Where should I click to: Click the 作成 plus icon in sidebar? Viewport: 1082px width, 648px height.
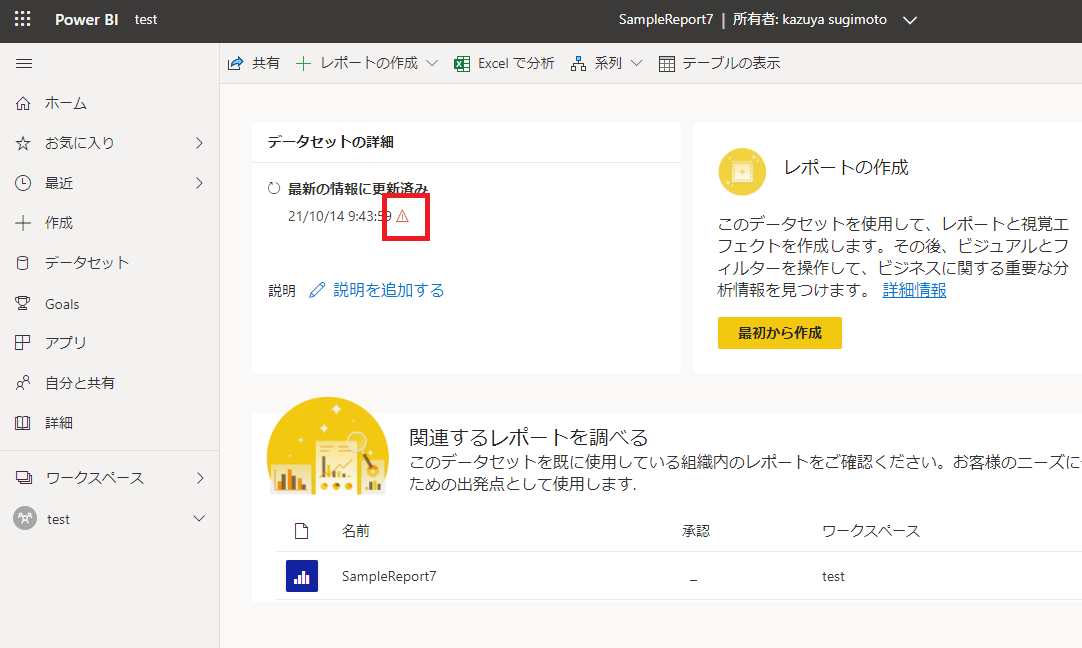tap(23, 223)
